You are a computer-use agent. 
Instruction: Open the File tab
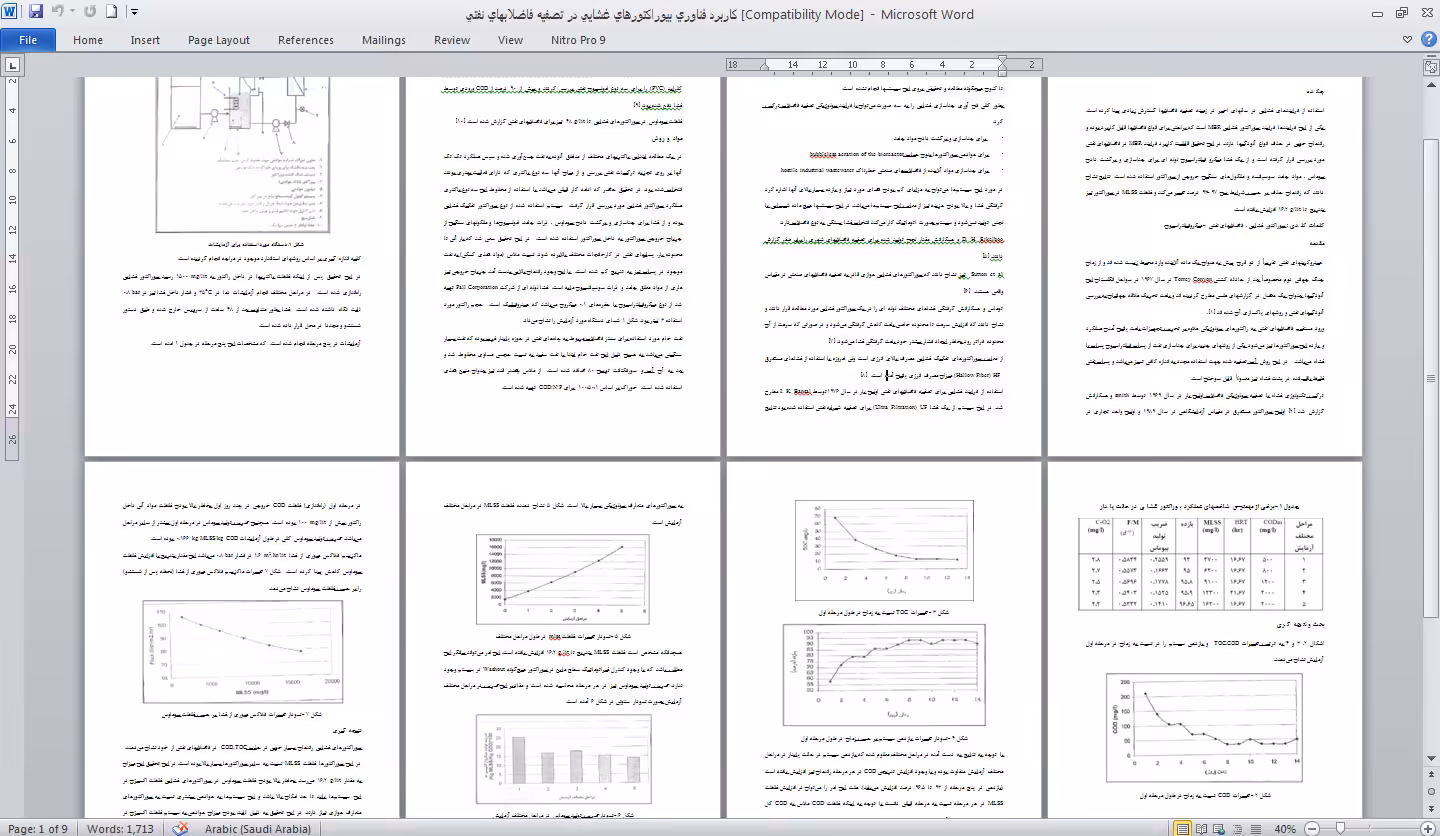pyautogui.click(x=28, y=40)
